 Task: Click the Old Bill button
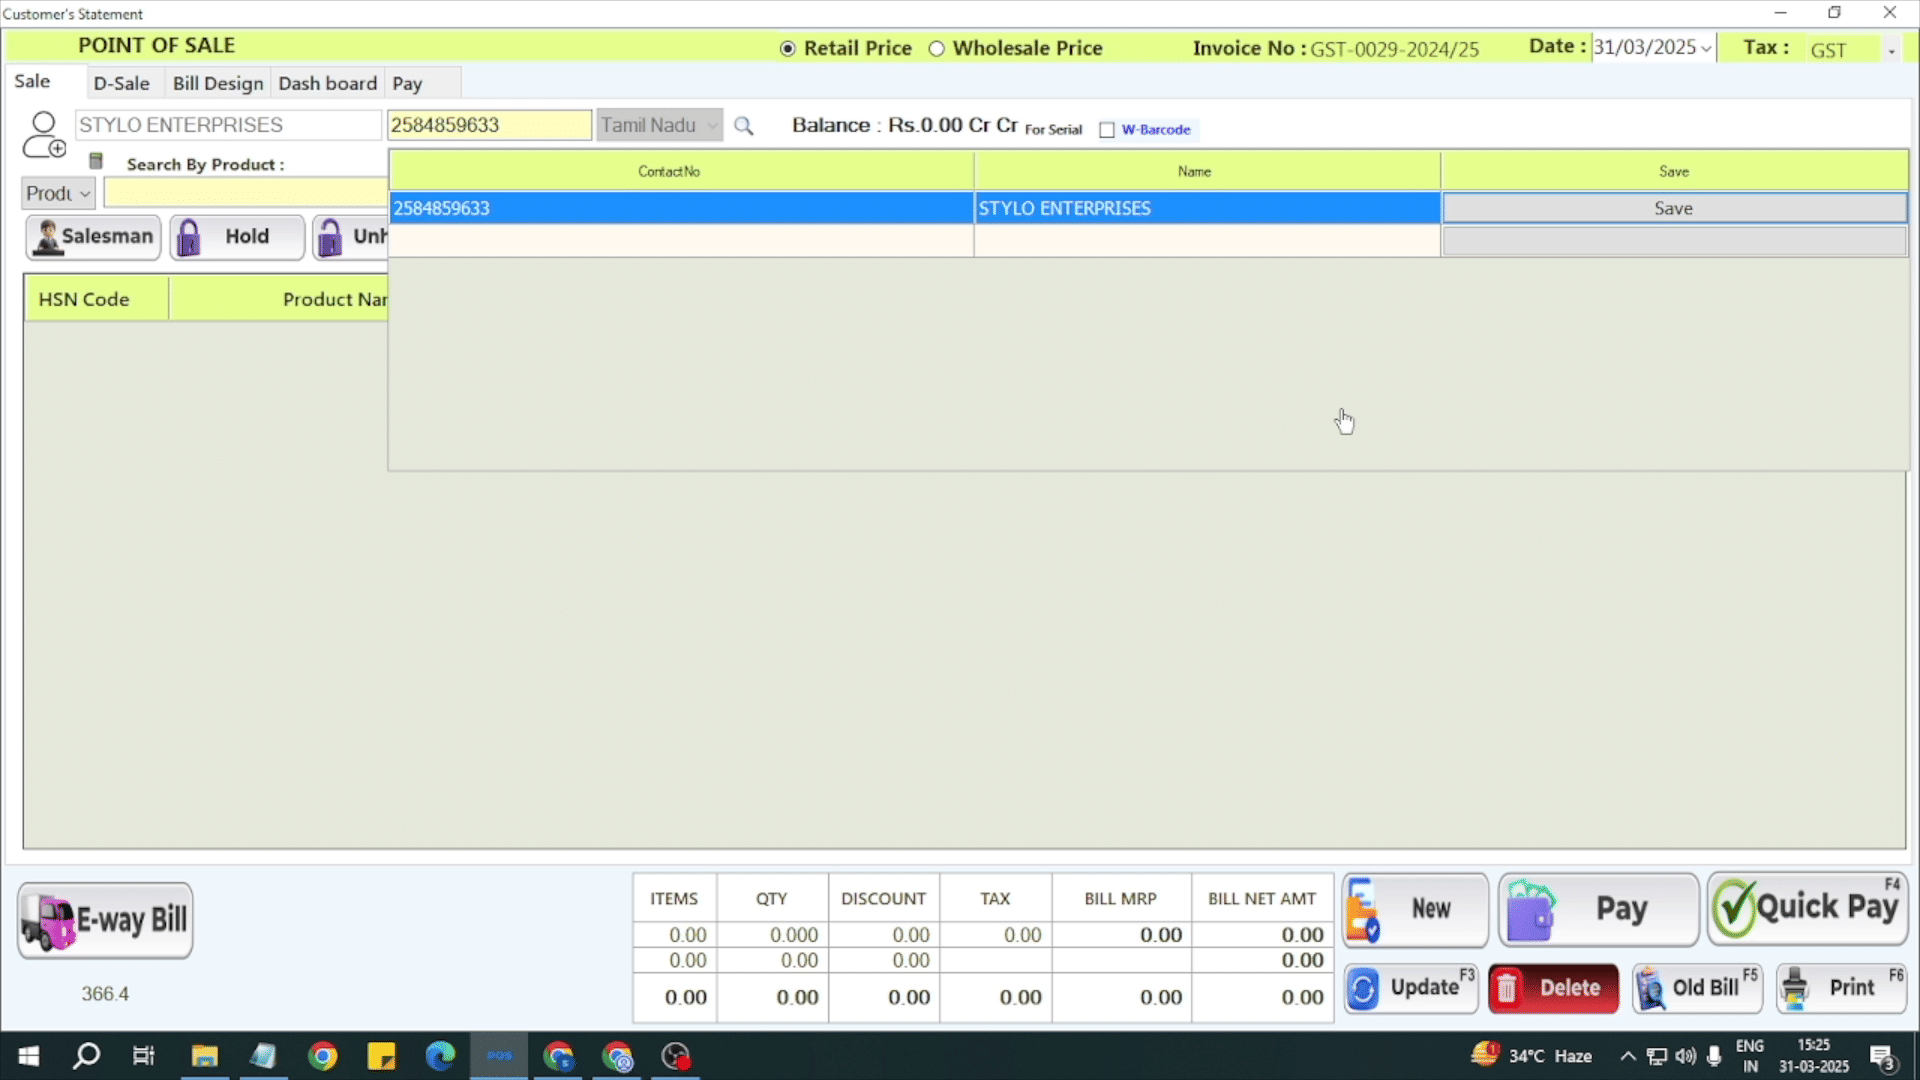point(1697,988)
